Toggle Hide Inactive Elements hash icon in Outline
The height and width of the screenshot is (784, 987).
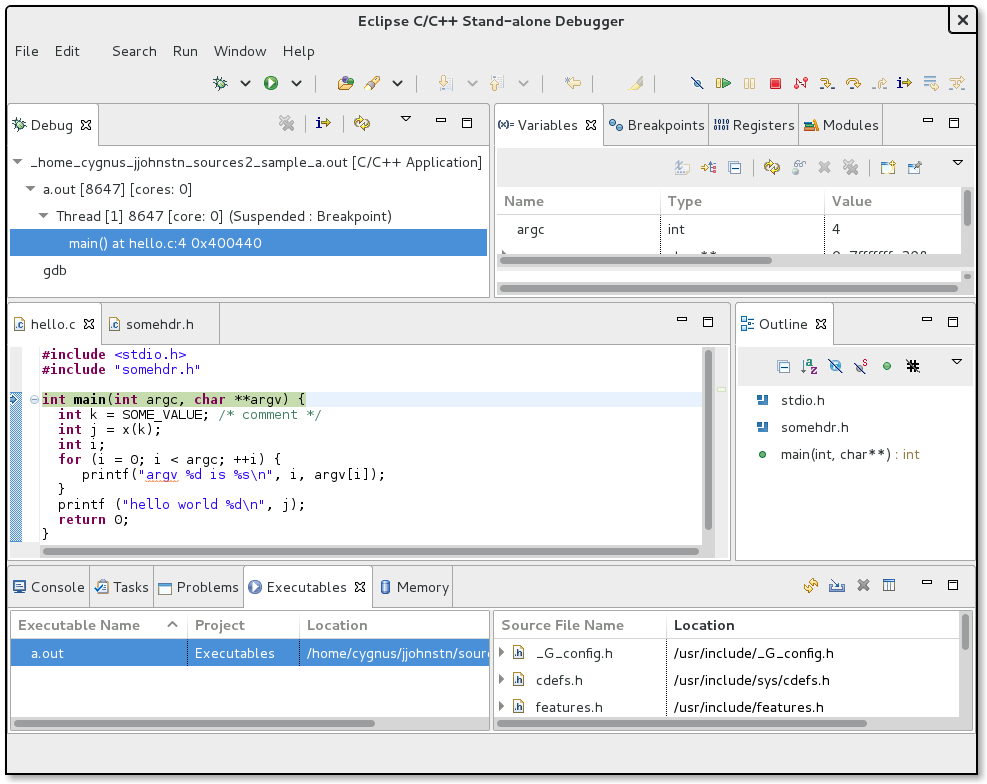point(913,366)
